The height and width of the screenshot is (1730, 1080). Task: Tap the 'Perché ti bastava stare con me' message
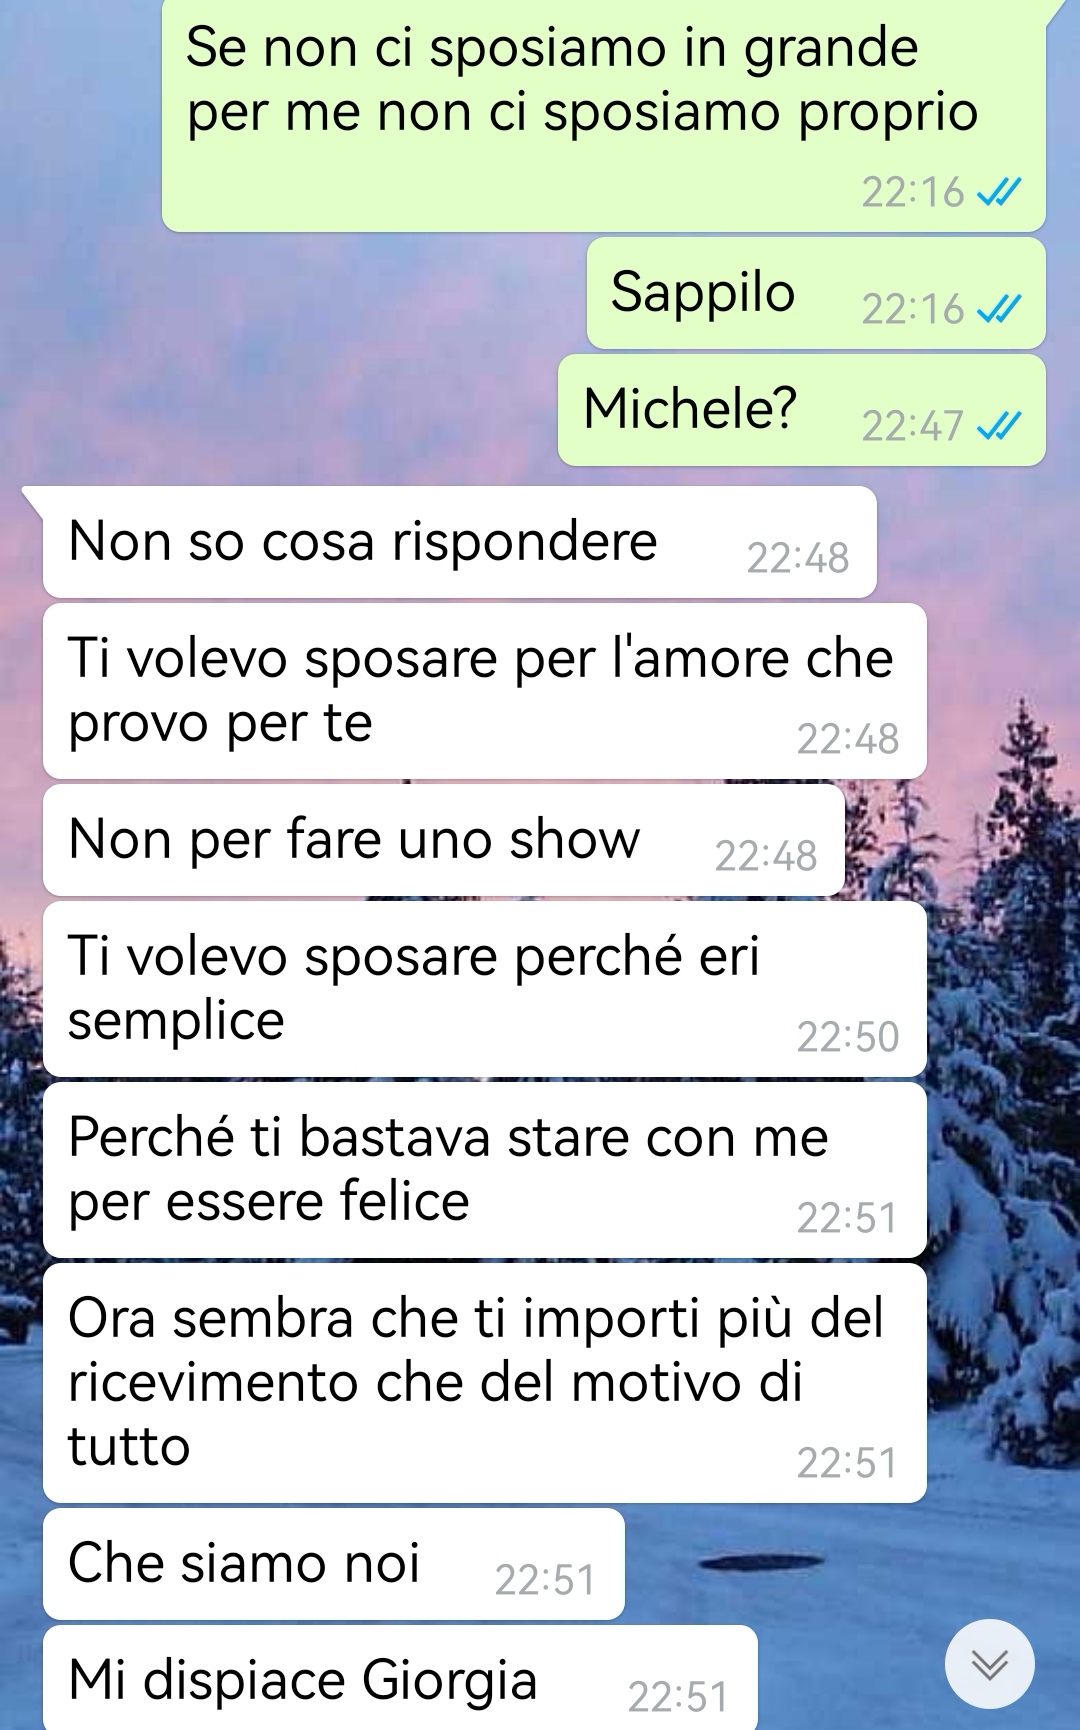(485, 1170)
